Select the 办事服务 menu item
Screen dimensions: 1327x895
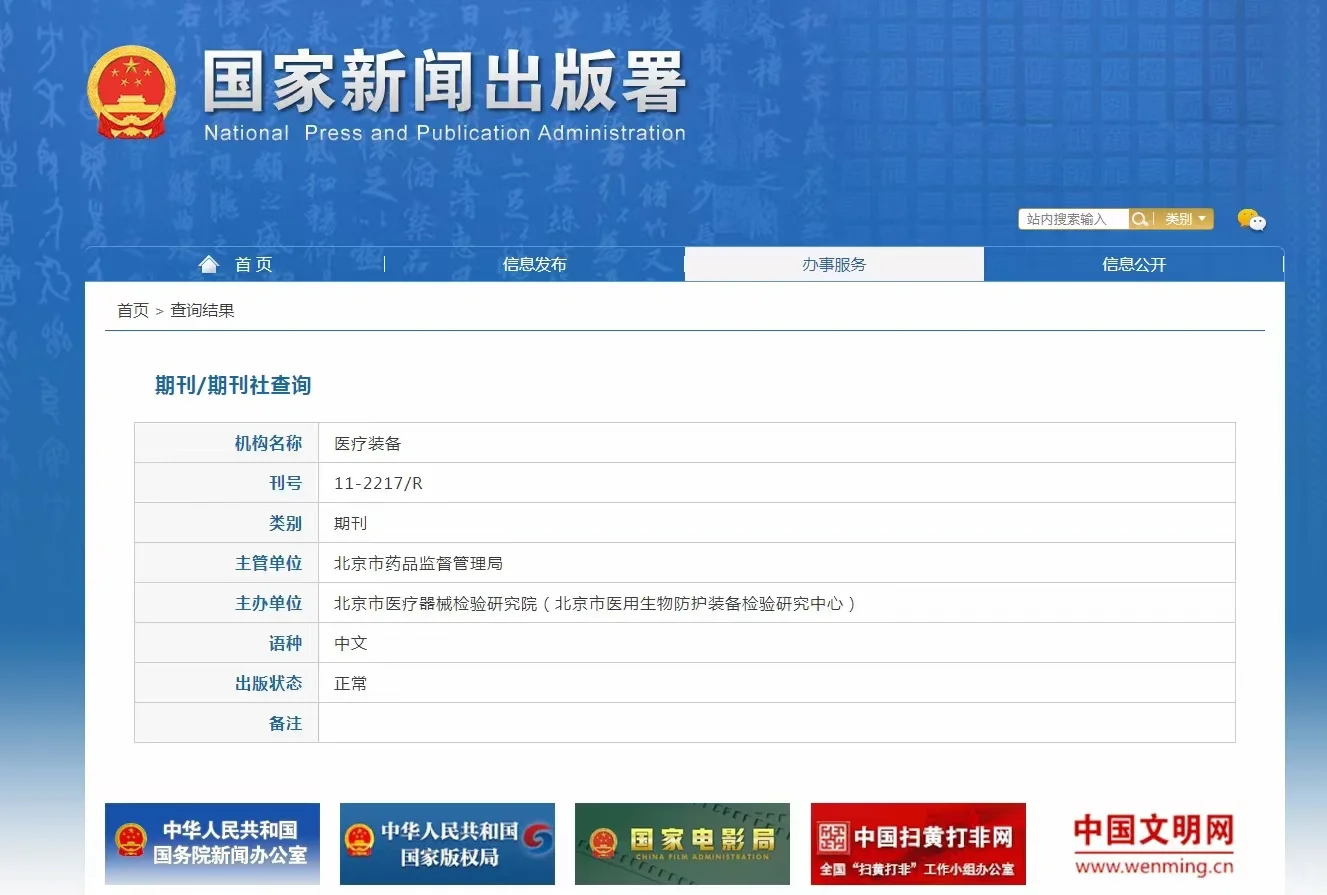833,263
